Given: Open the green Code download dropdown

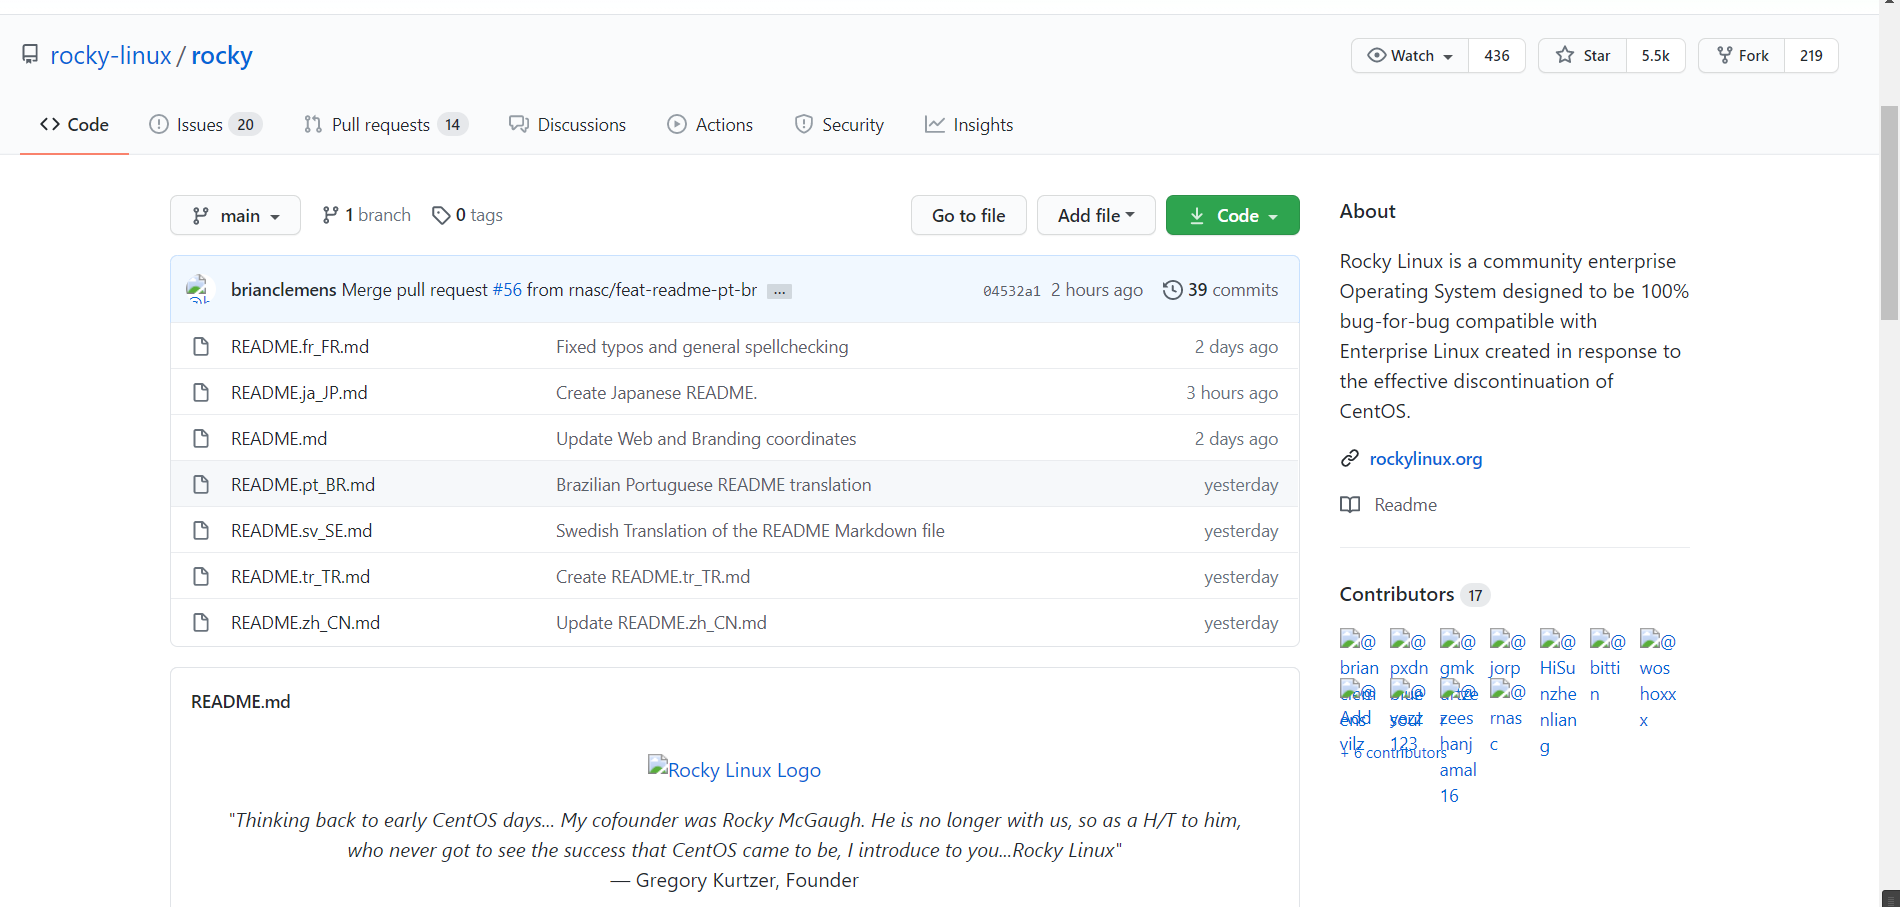Looking at the screenshot, I should coord(1233,215).
